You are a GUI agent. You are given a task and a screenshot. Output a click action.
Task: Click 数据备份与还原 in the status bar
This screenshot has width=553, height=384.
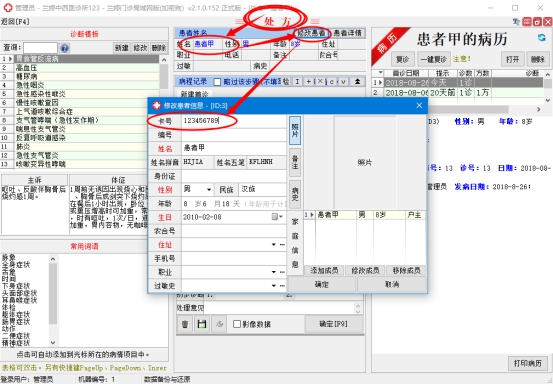167,379
